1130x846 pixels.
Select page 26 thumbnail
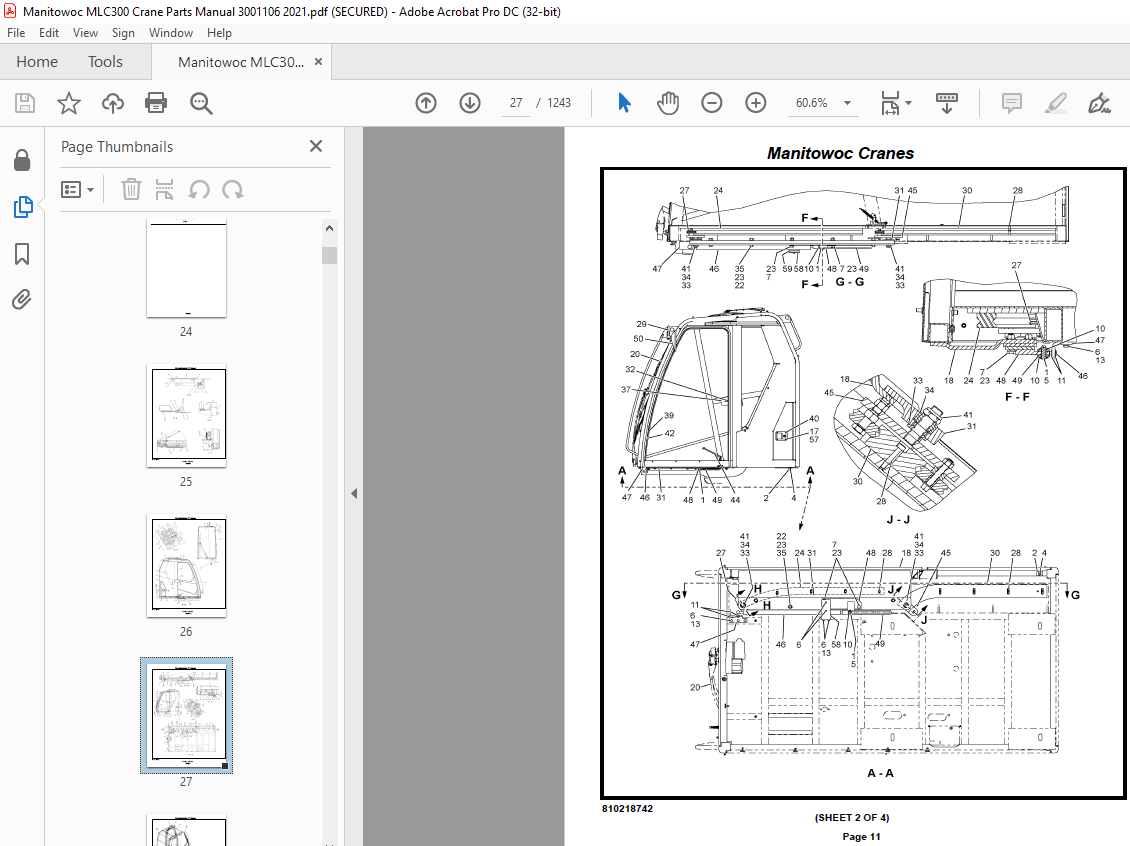tap(186, 566)
